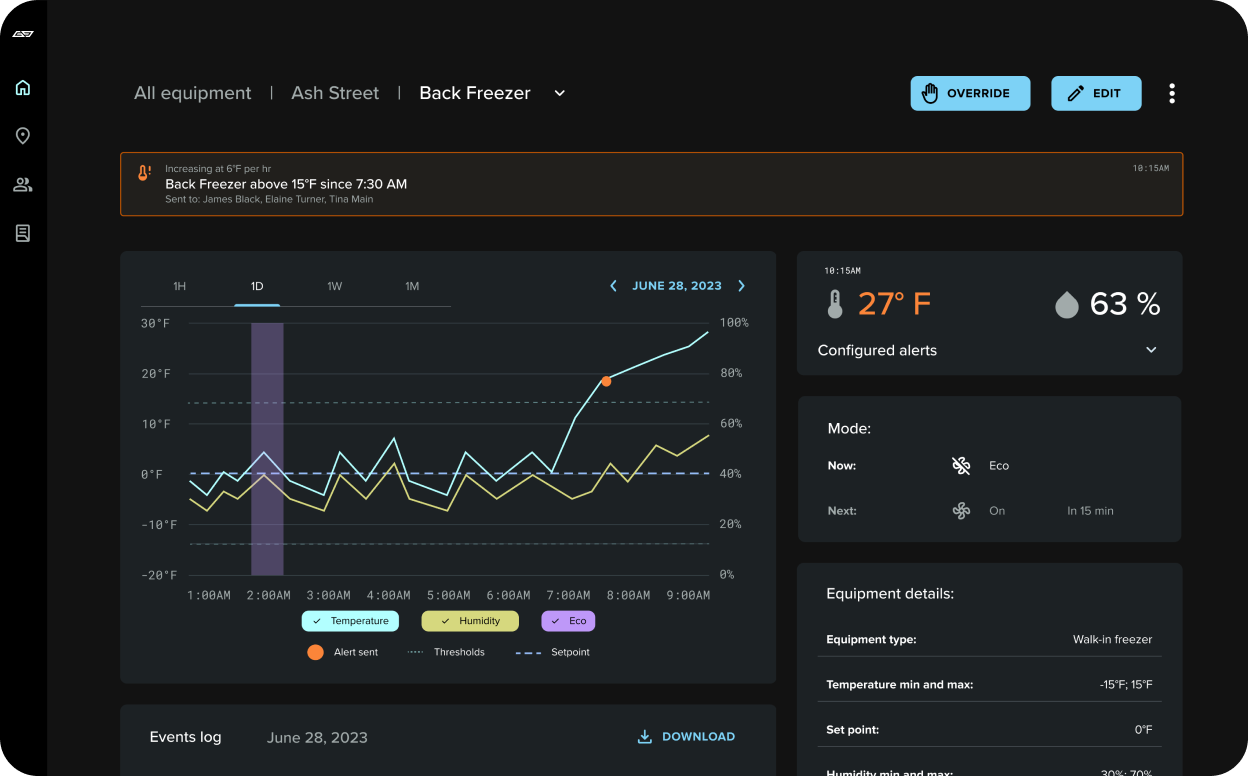The width and height of the screenshot is (1248, 776).
Task: Go to the next date after June 28
Action: click(x=741, y=286)
